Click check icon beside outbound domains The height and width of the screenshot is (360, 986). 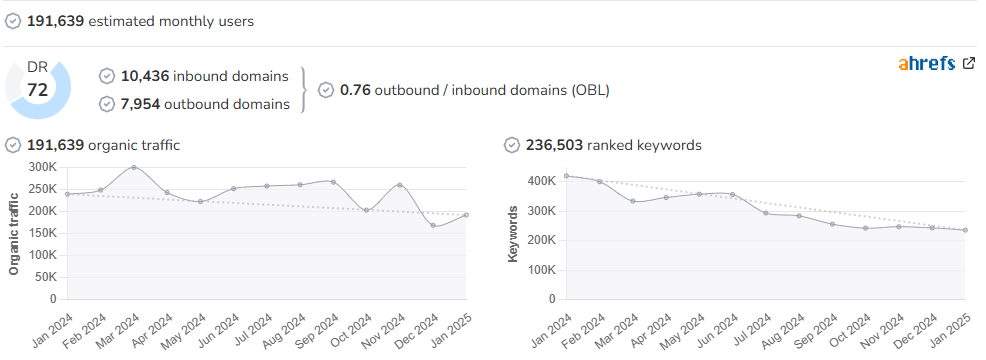coord(107,104)
